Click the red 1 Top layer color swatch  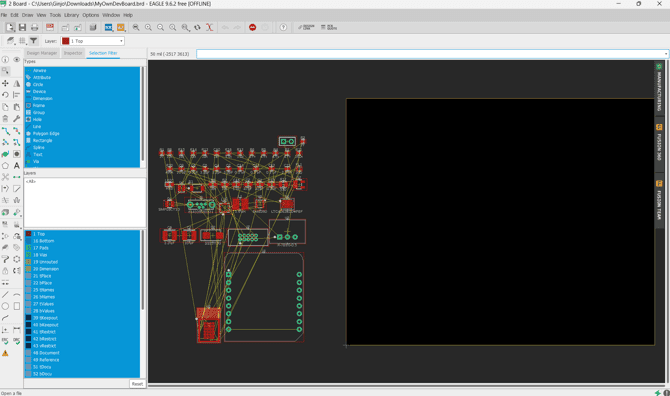point(28,234)
